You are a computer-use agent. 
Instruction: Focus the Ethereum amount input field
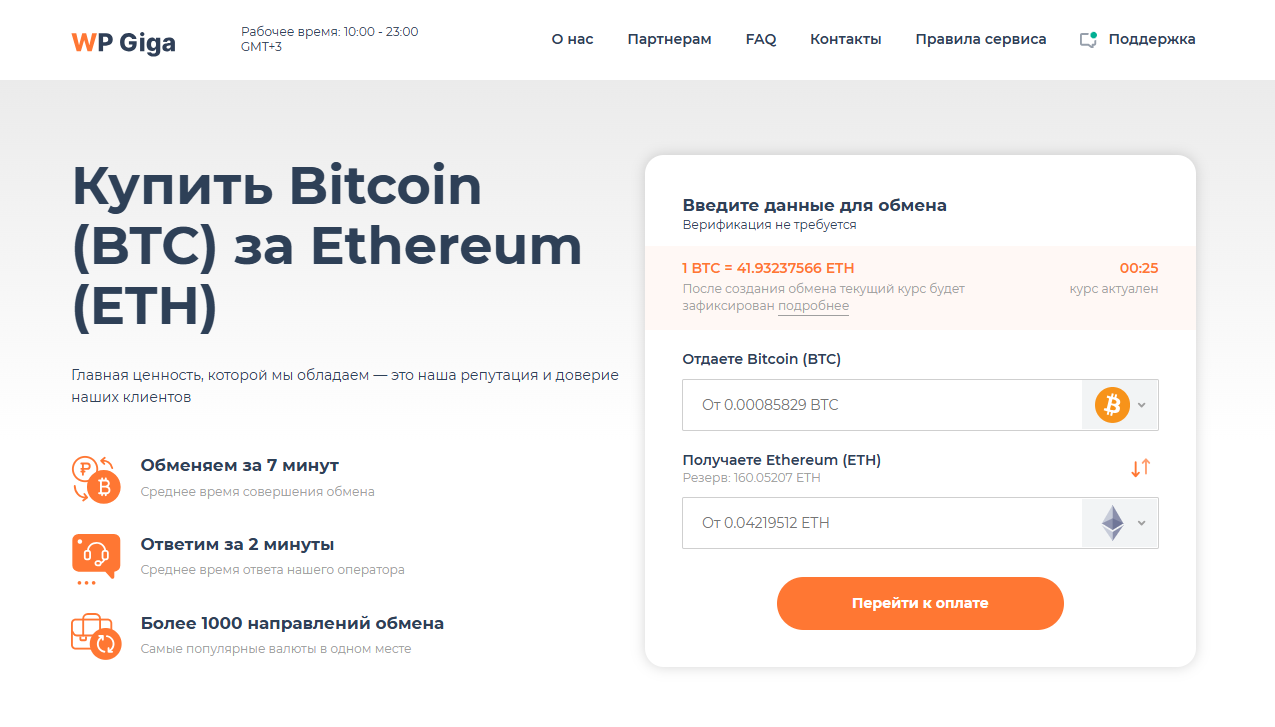[x=882, y=523]
